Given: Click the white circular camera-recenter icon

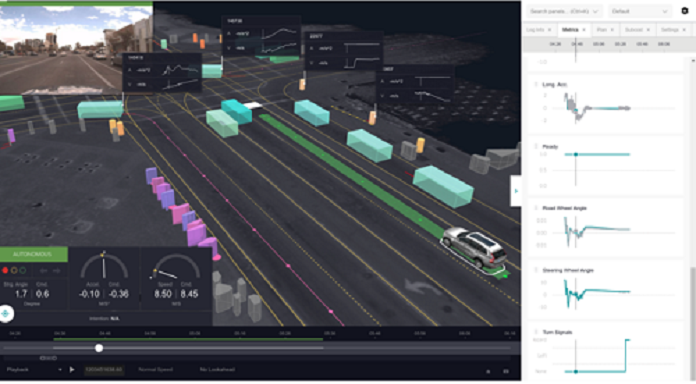Looking at the screenshot, I should point(6,313).
